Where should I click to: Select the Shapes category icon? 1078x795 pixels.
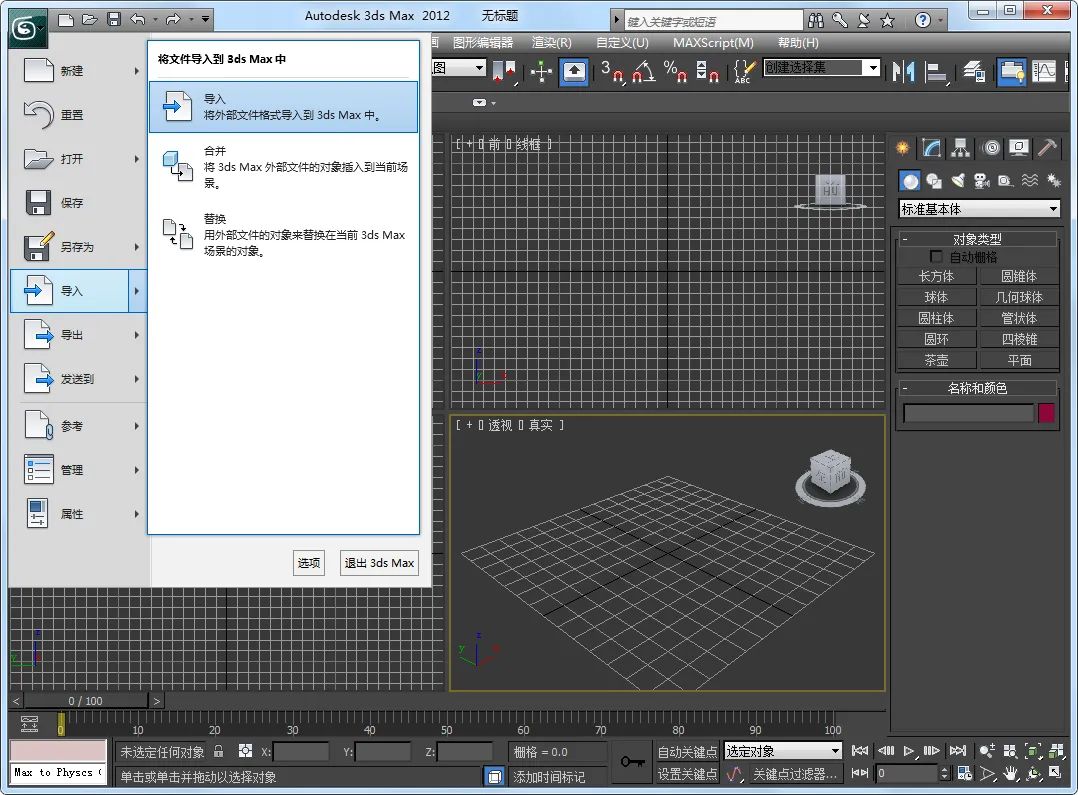click(x=934, y=181)
